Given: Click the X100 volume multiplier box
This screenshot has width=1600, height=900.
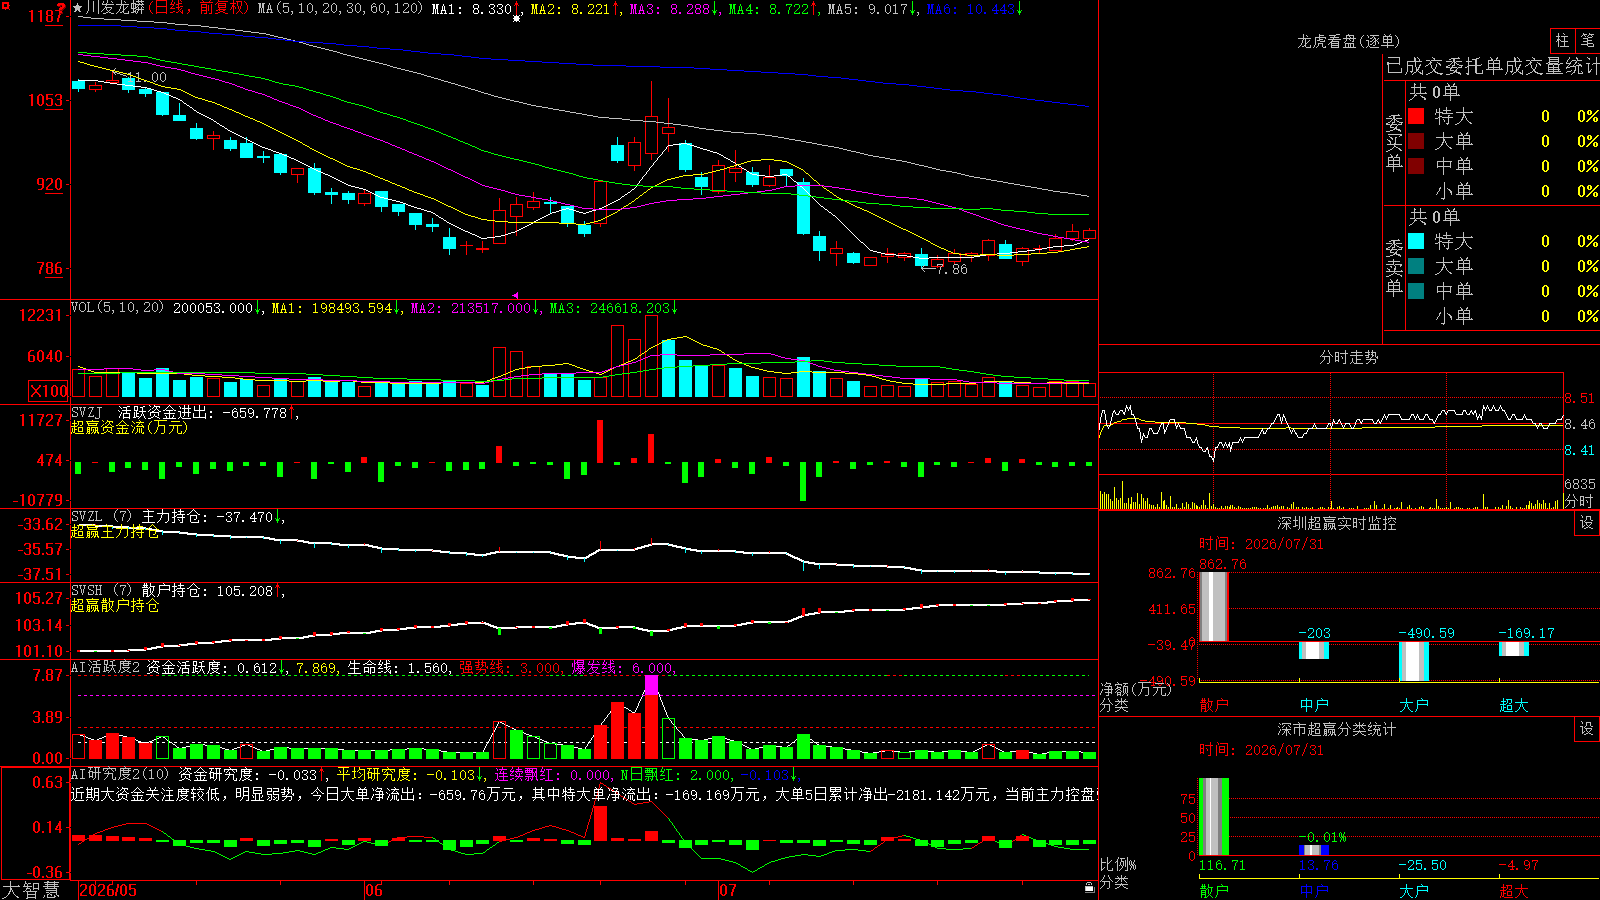Looking at the screenshot, I should click(x=48, y=391).
